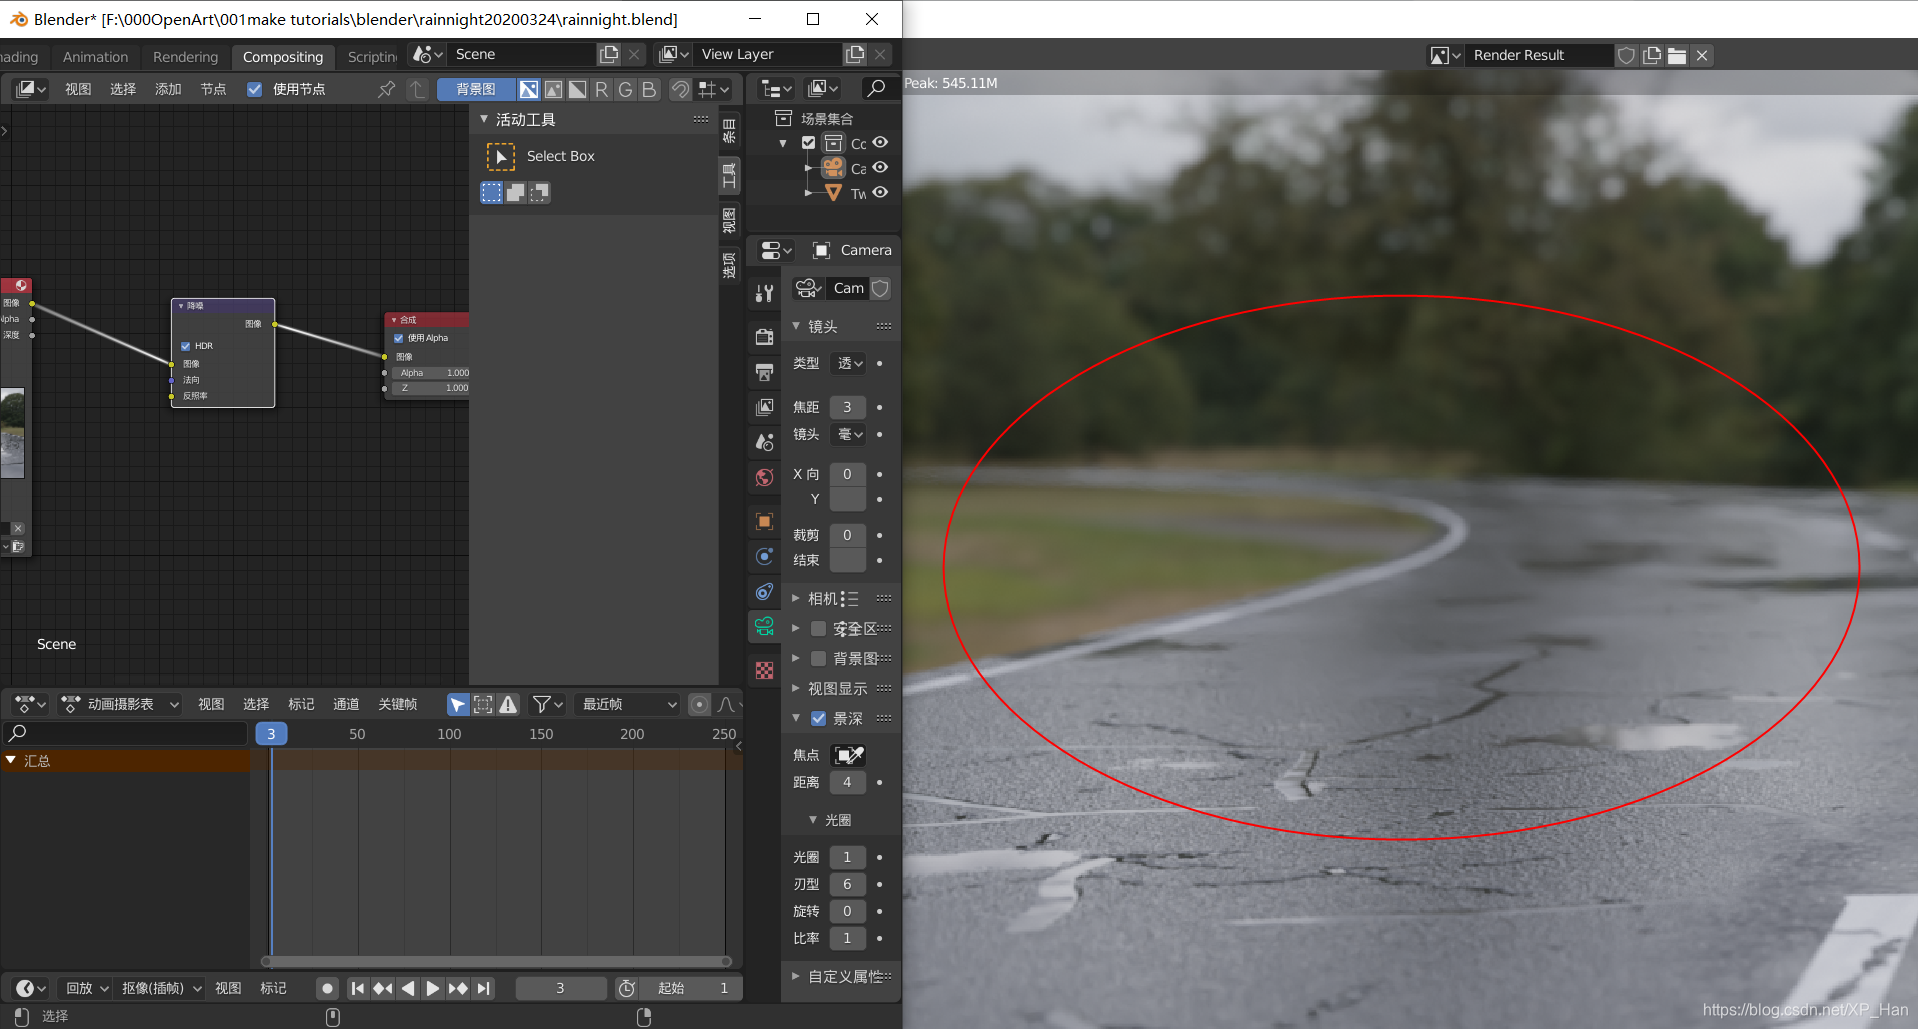Image resolution: width=1918 pixels, height=1029 pixels.
Task: Enable only-selected arrow icon in dope sheet
Action: (457, 704)
